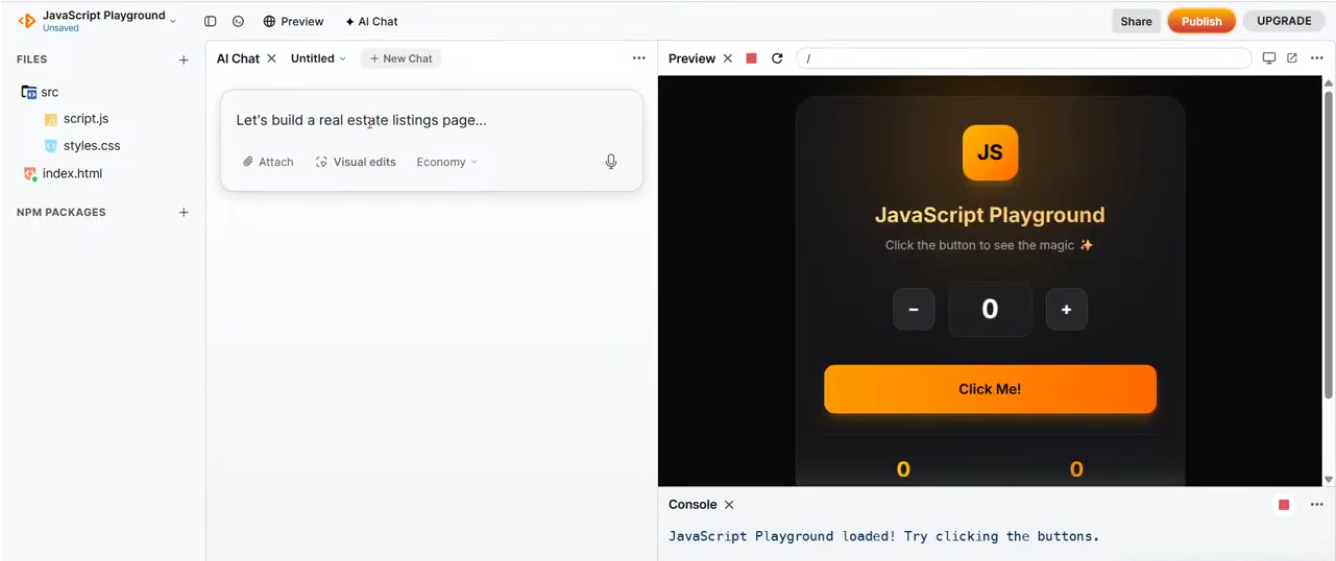1336x561 pixels.
Task: Click the console message JavaScript Playground loaded
Action: click(x=884, y=536)
